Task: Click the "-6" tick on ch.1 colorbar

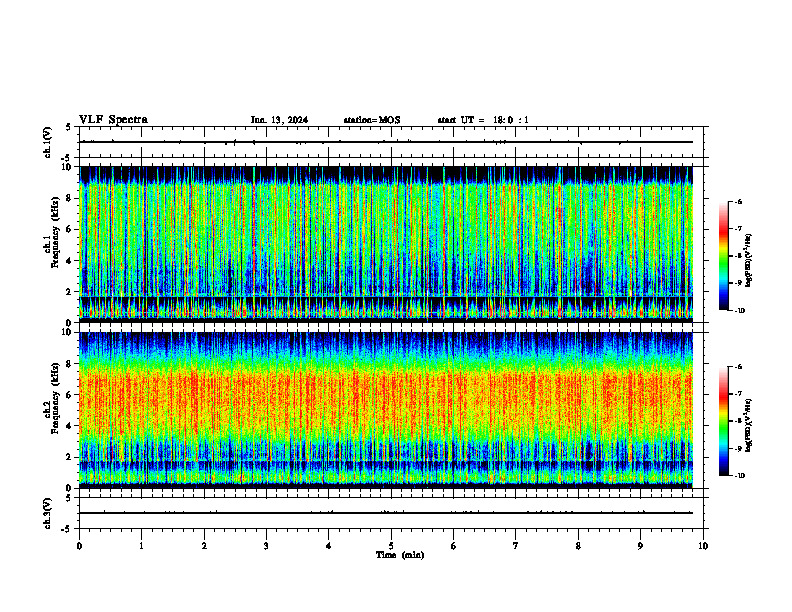Action: [x=738, y=201]
